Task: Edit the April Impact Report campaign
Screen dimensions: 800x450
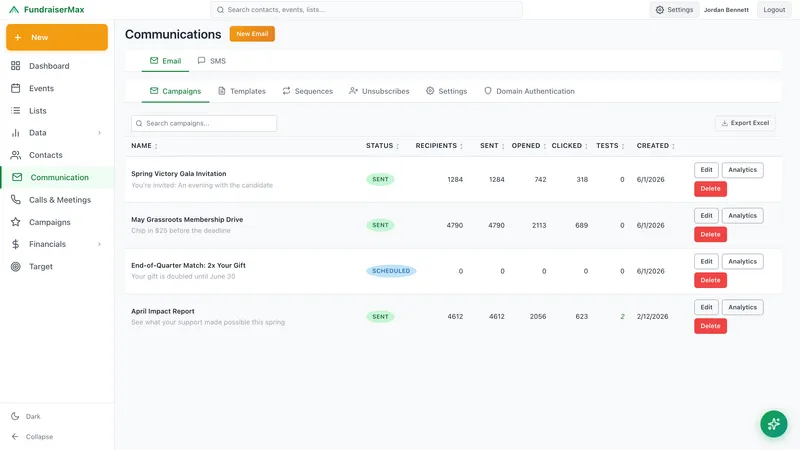Action: pyautogui.click(x=706, y=307)
